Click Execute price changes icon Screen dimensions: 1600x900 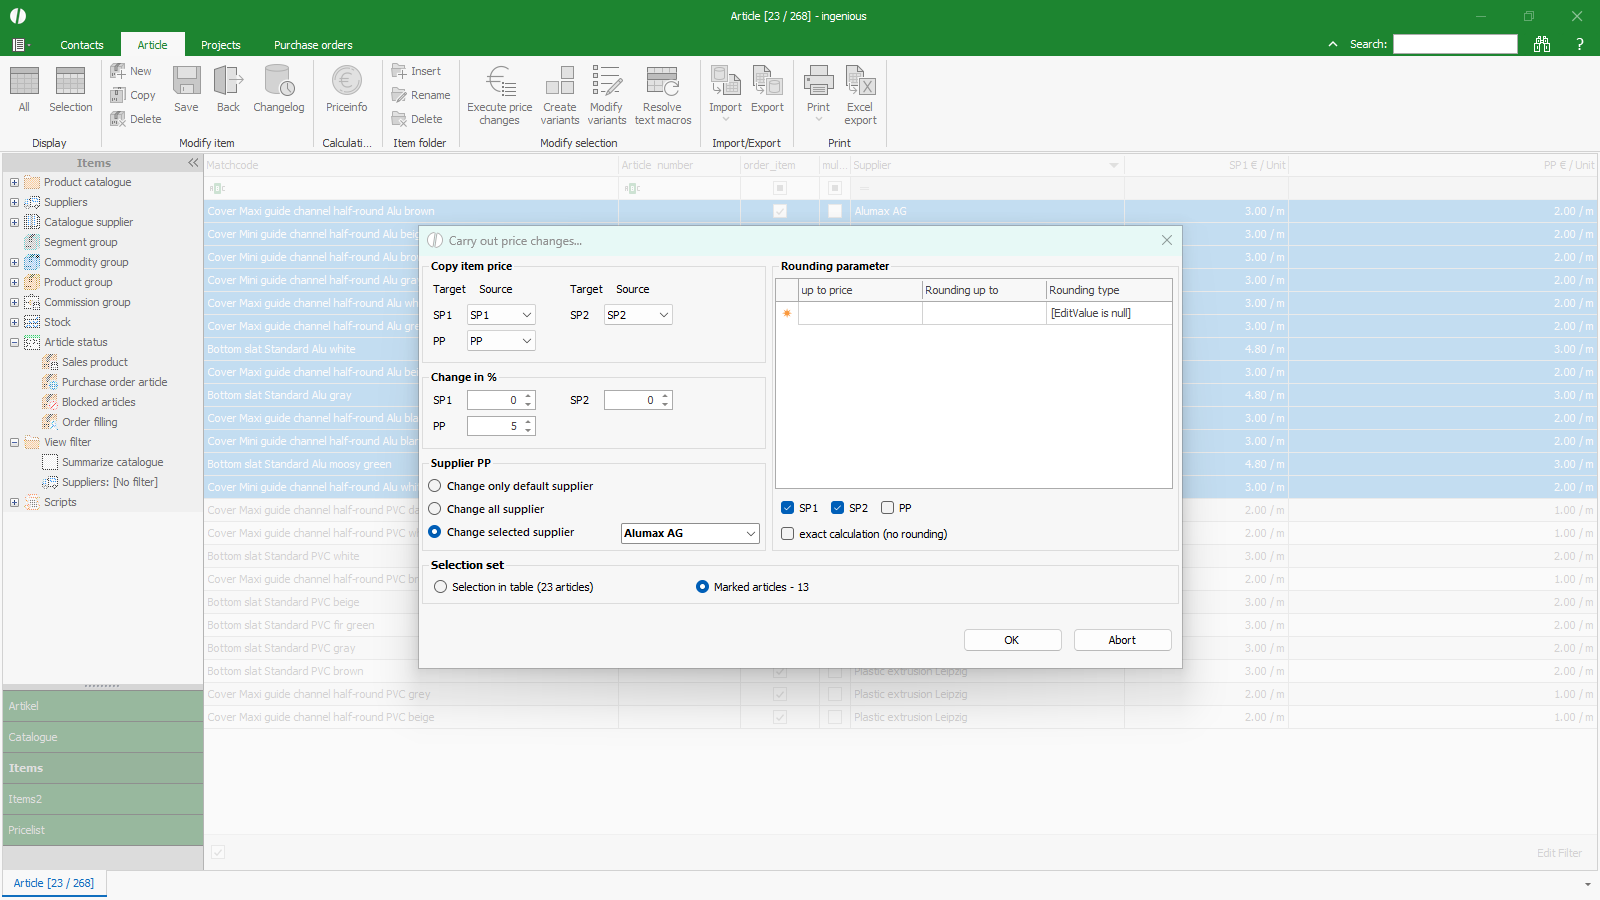[x=500, y=82]
